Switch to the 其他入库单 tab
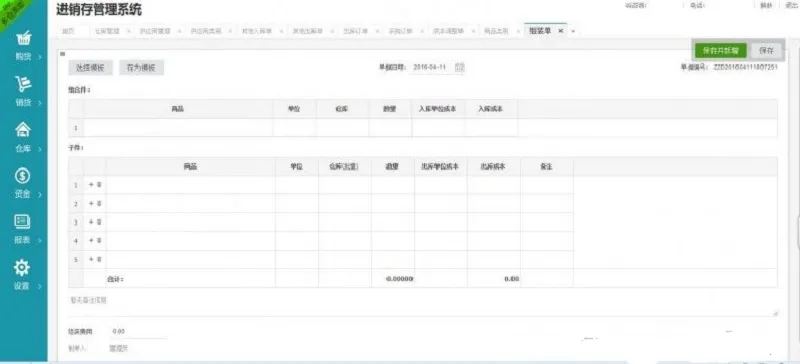The image size is (800, 364). click(x=257, y=31)
